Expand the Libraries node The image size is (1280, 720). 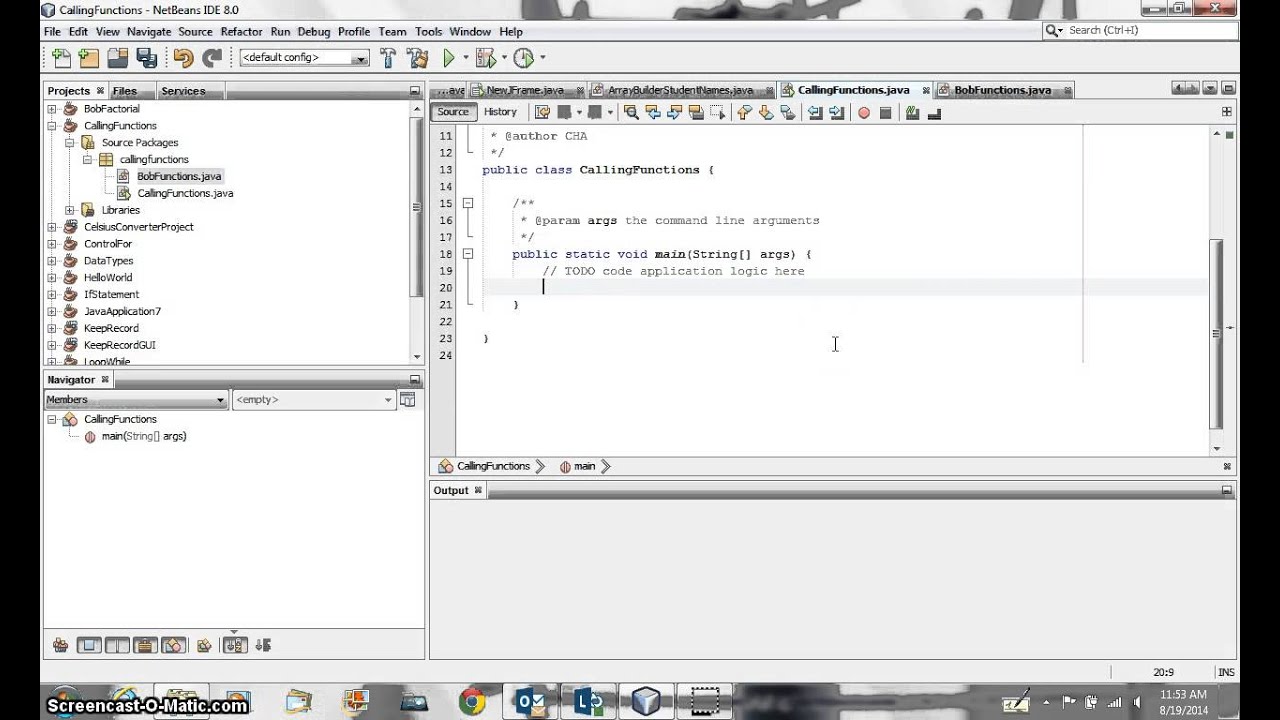tap(69, 210)
